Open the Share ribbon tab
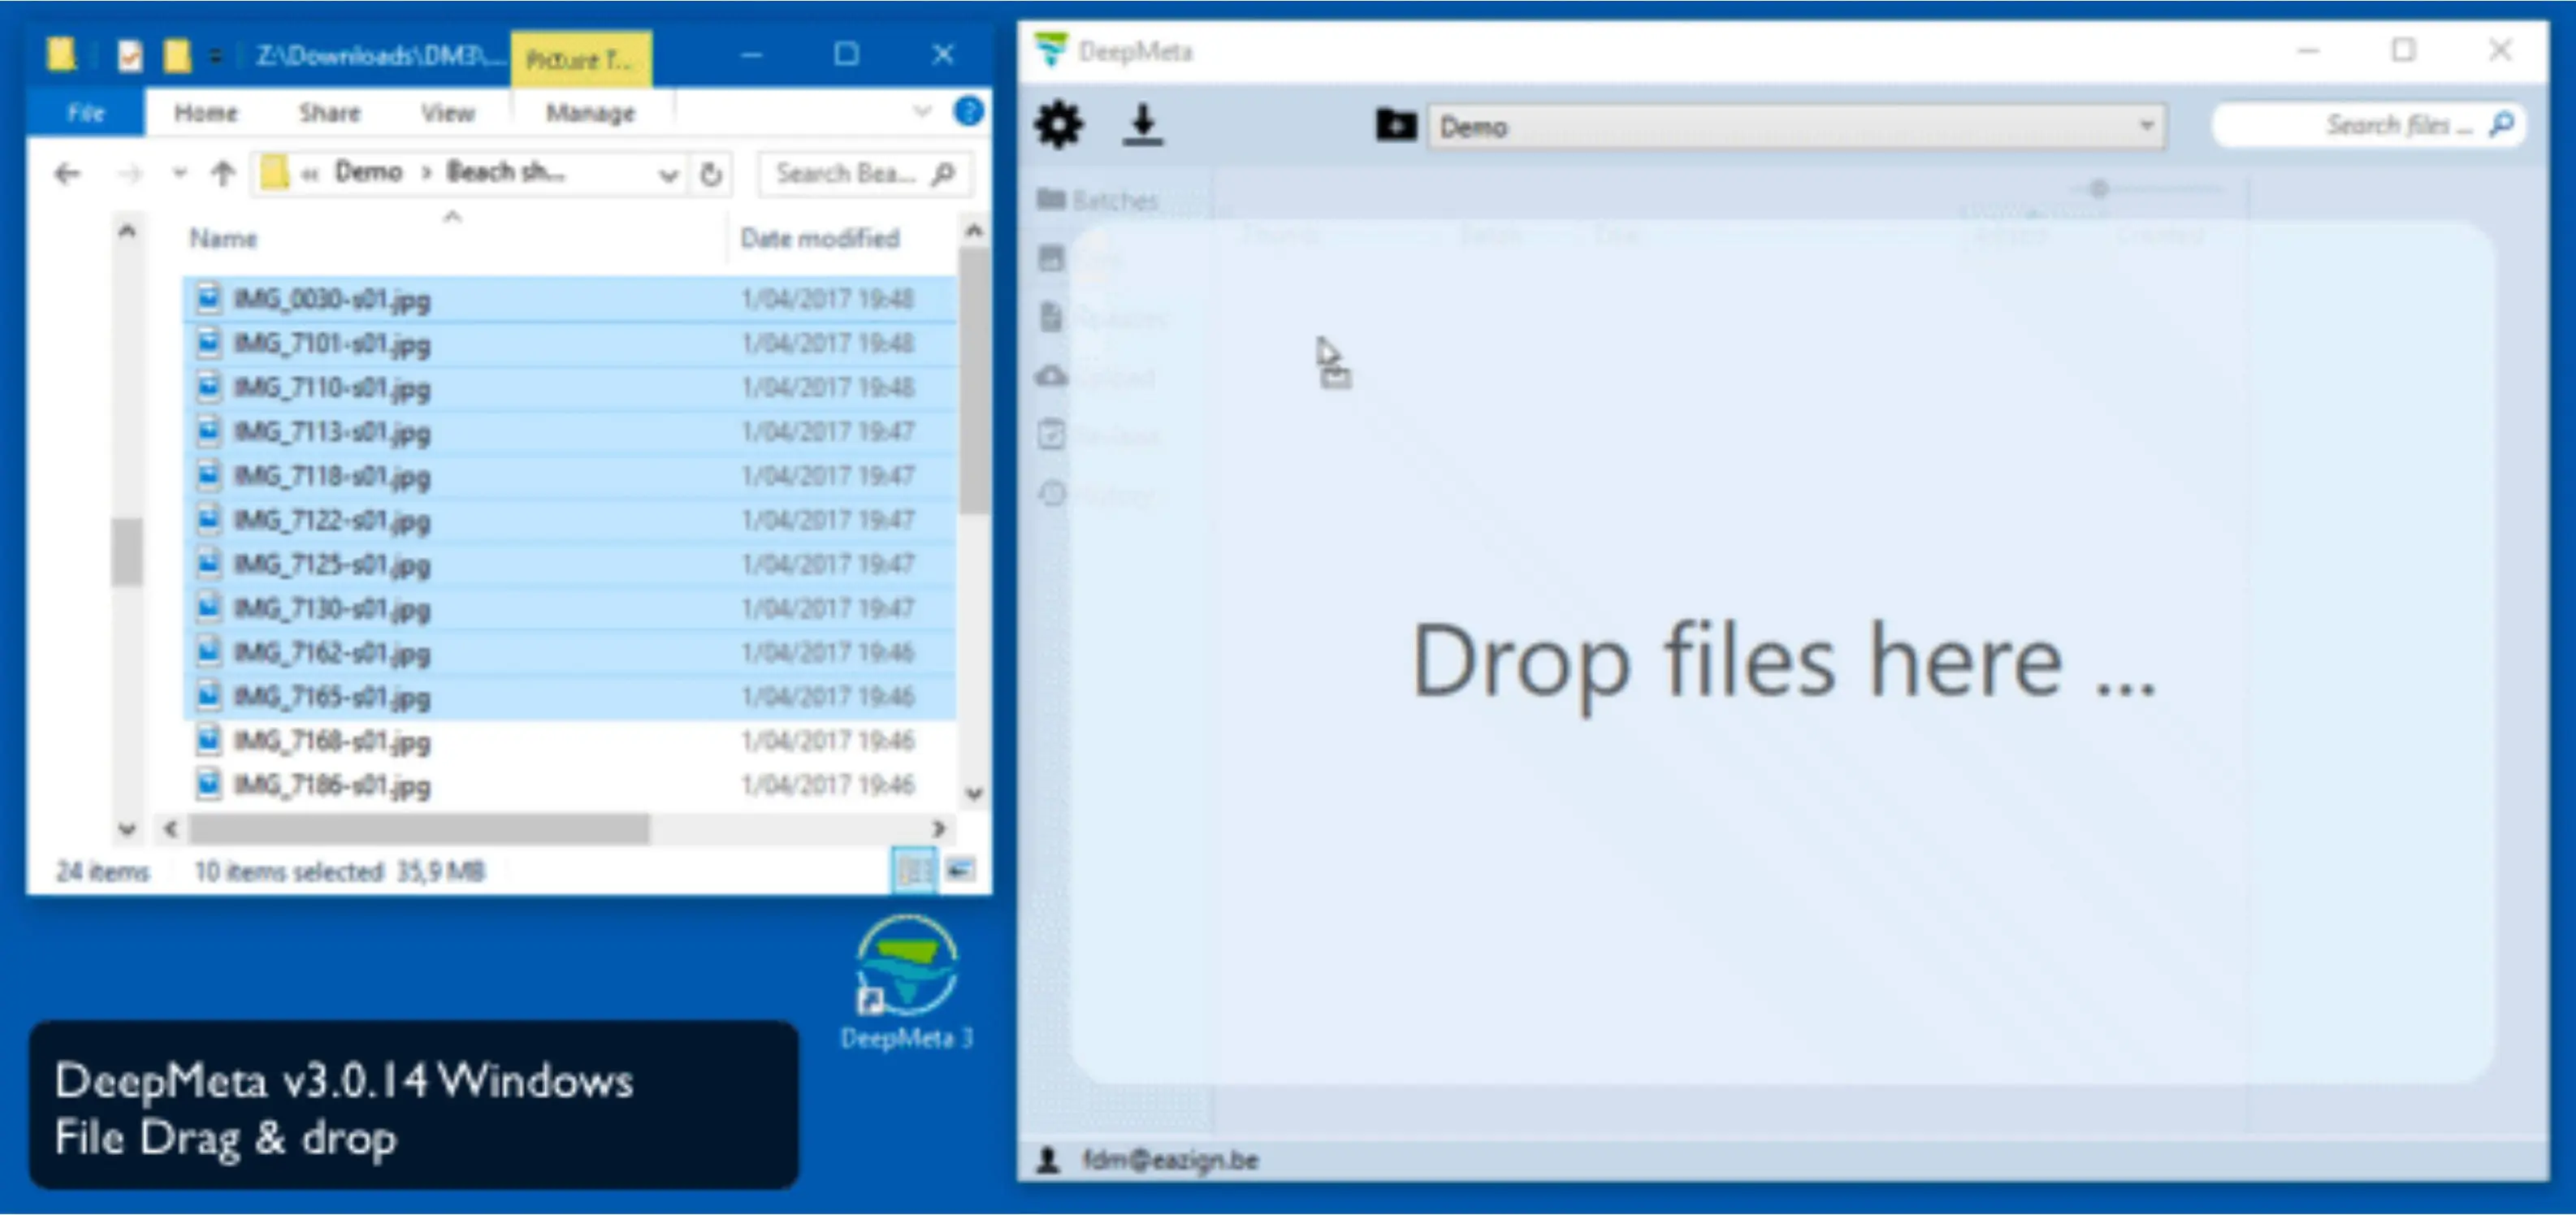This screenshot has width=2576, height=1215. click(x=329, y=113)
